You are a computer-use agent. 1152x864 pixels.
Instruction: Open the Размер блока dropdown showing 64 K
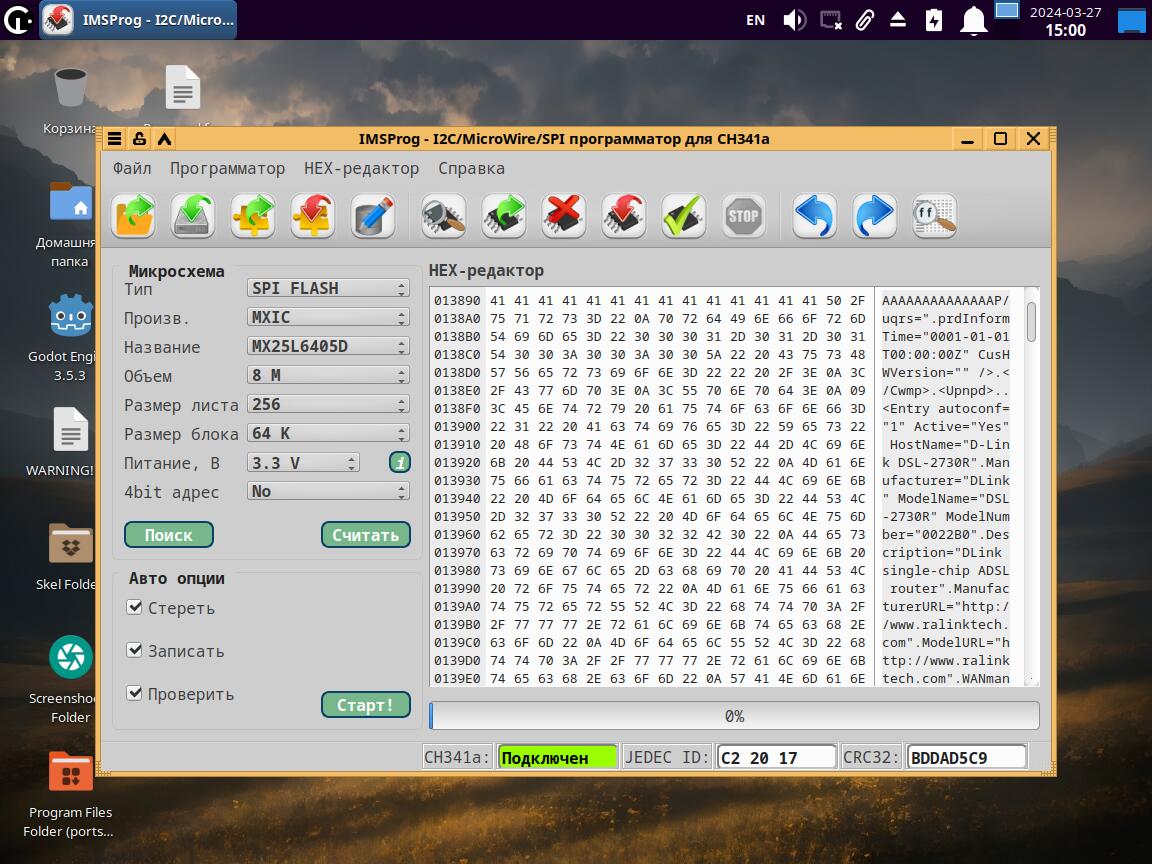pos(328,433)
